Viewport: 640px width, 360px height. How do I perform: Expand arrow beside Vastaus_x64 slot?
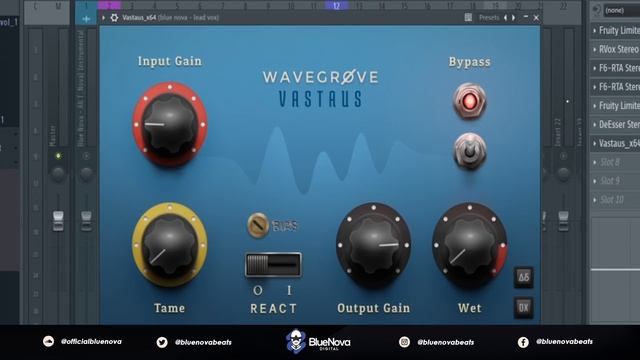tap(595, 143)
